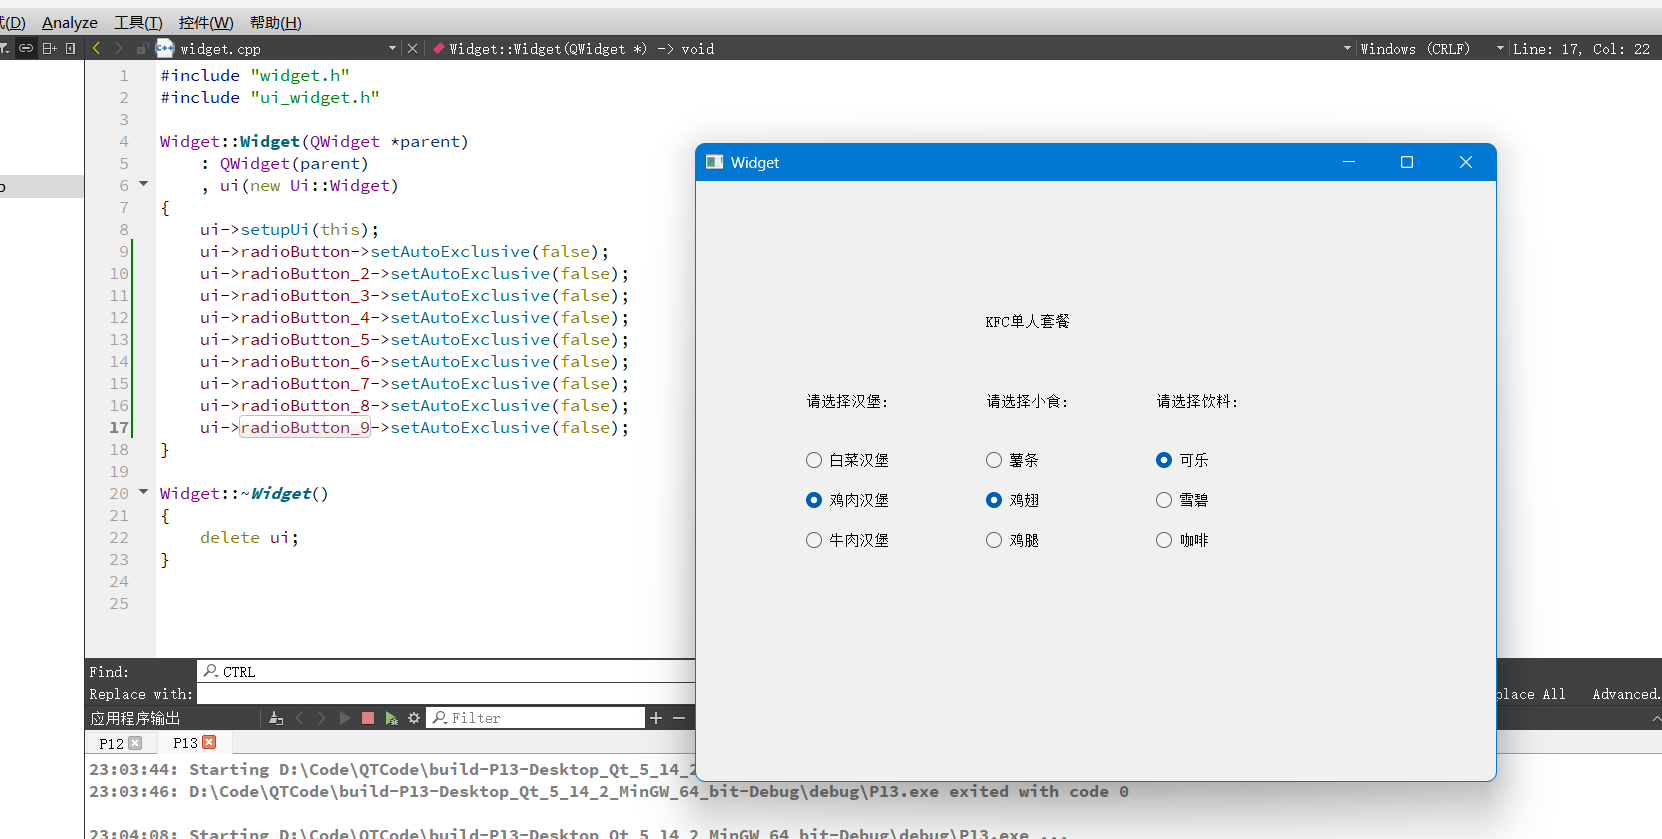This screenshot has height=839, width=1662.
Task: Click the attach debugger run icon
Action: pos(391,718)
